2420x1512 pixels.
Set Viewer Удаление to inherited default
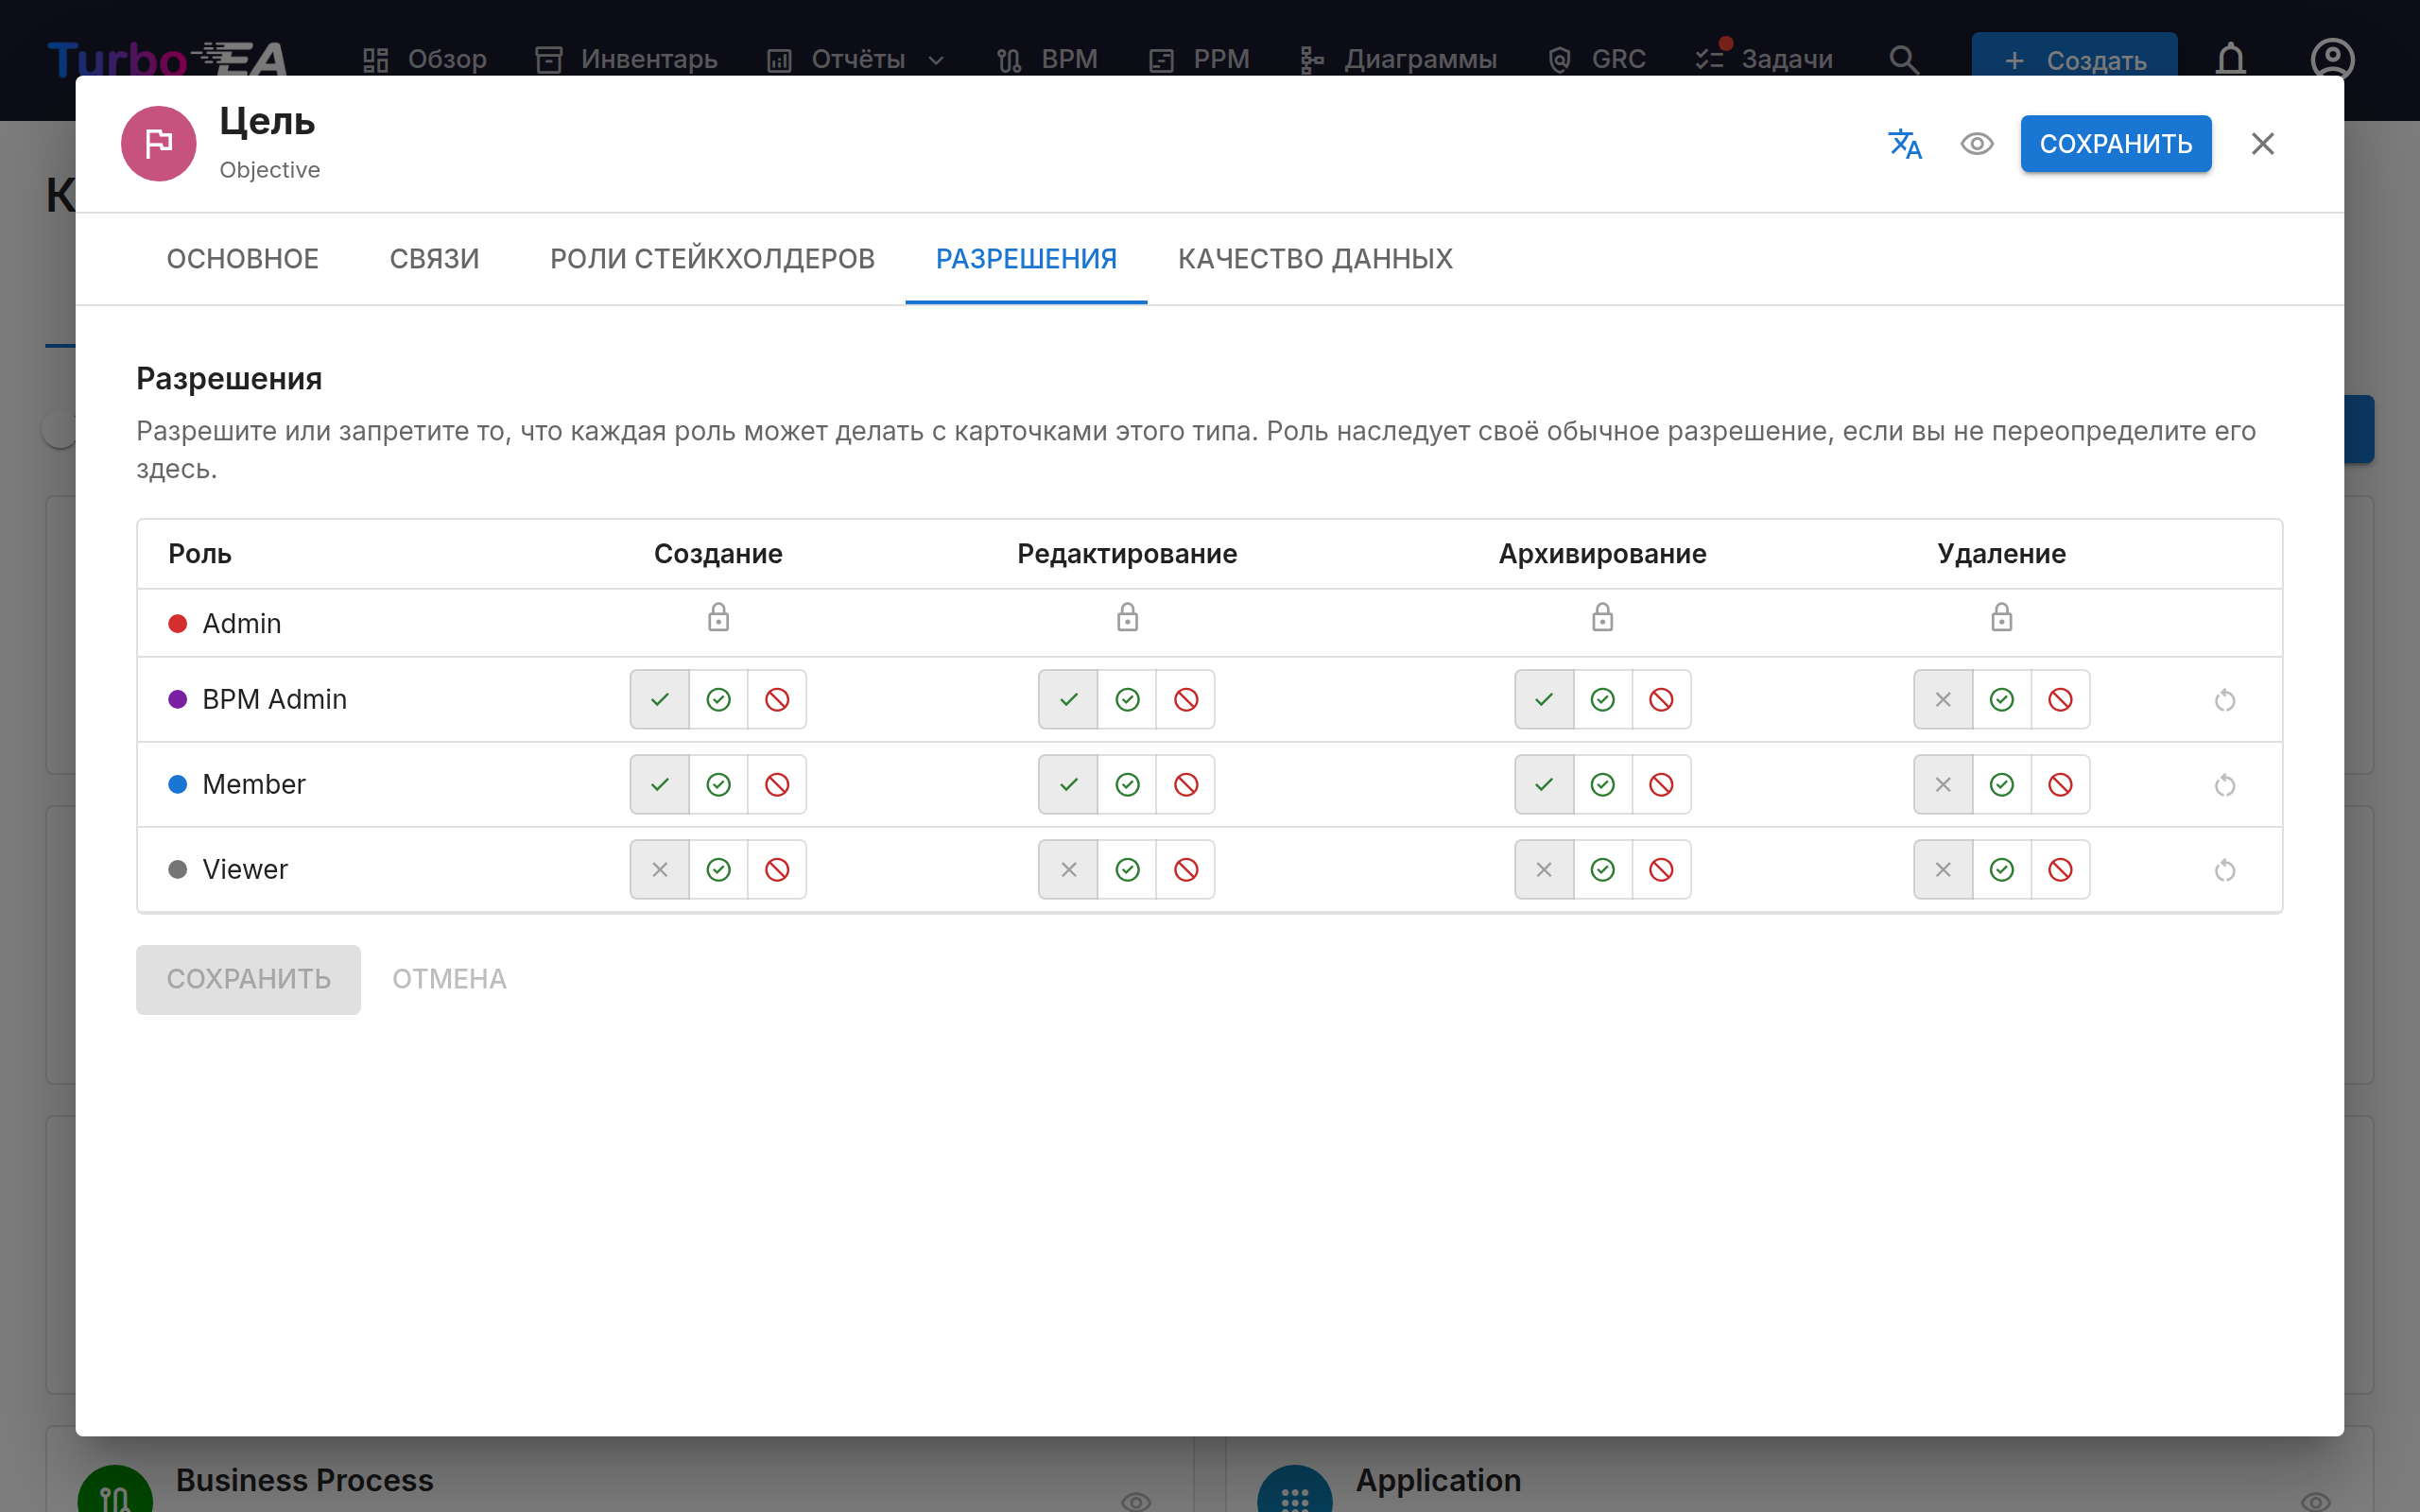point(1943,870)
